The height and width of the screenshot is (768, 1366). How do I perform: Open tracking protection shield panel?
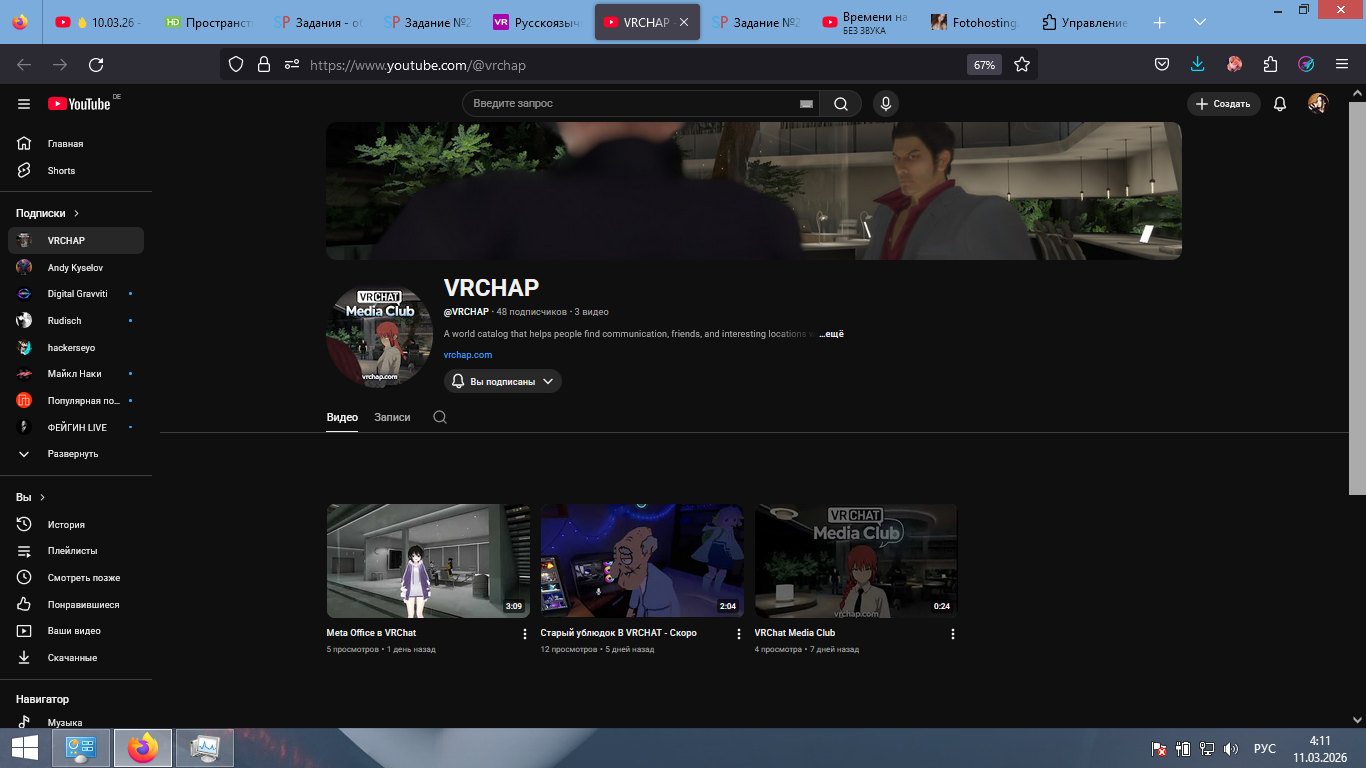[236, 65]
